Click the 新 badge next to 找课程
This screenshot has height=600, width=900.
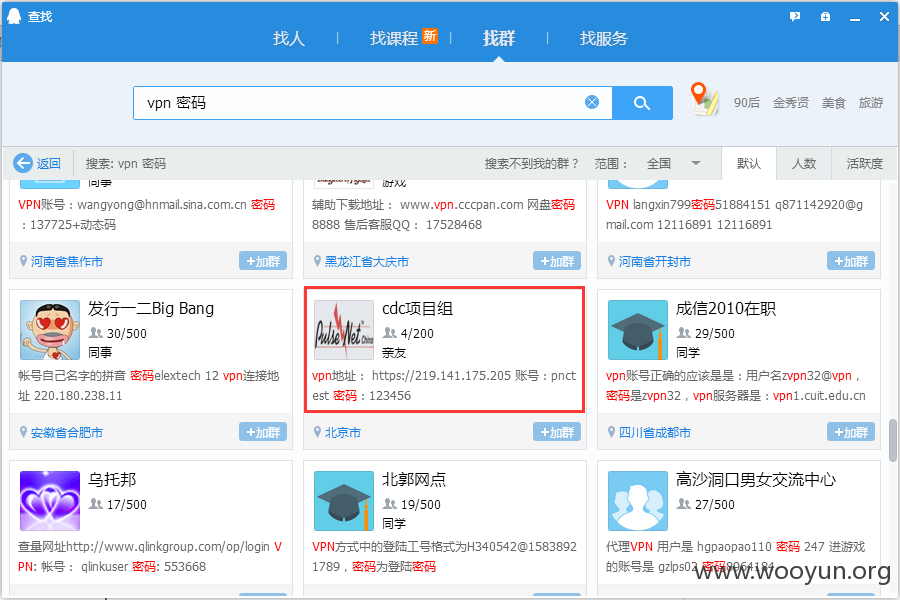point(430,36)
